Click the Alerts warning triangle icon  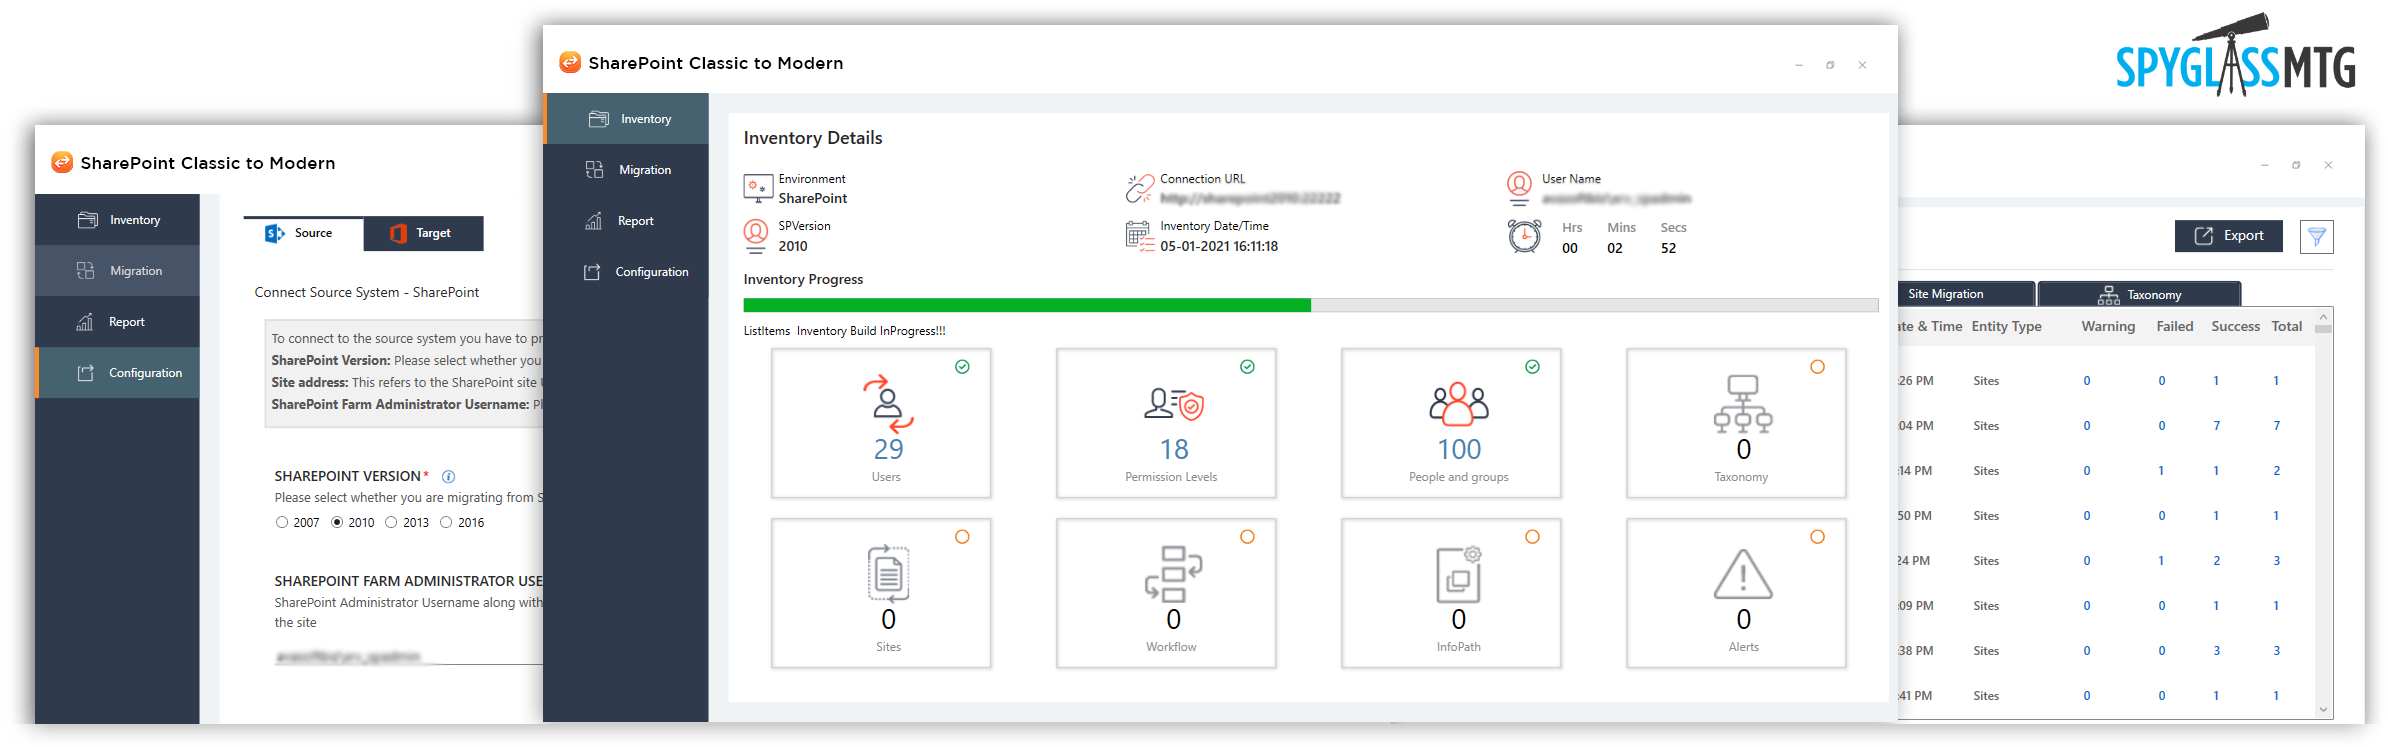[x=1743, y=574]
